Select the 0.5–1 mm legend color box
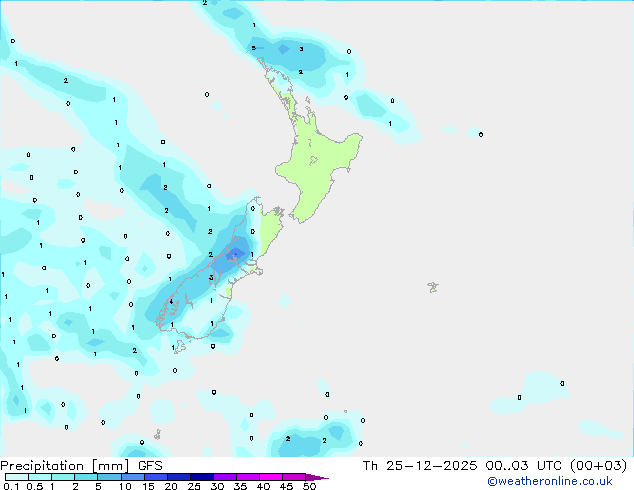This screenshot has width=634, height=490. 40,477
